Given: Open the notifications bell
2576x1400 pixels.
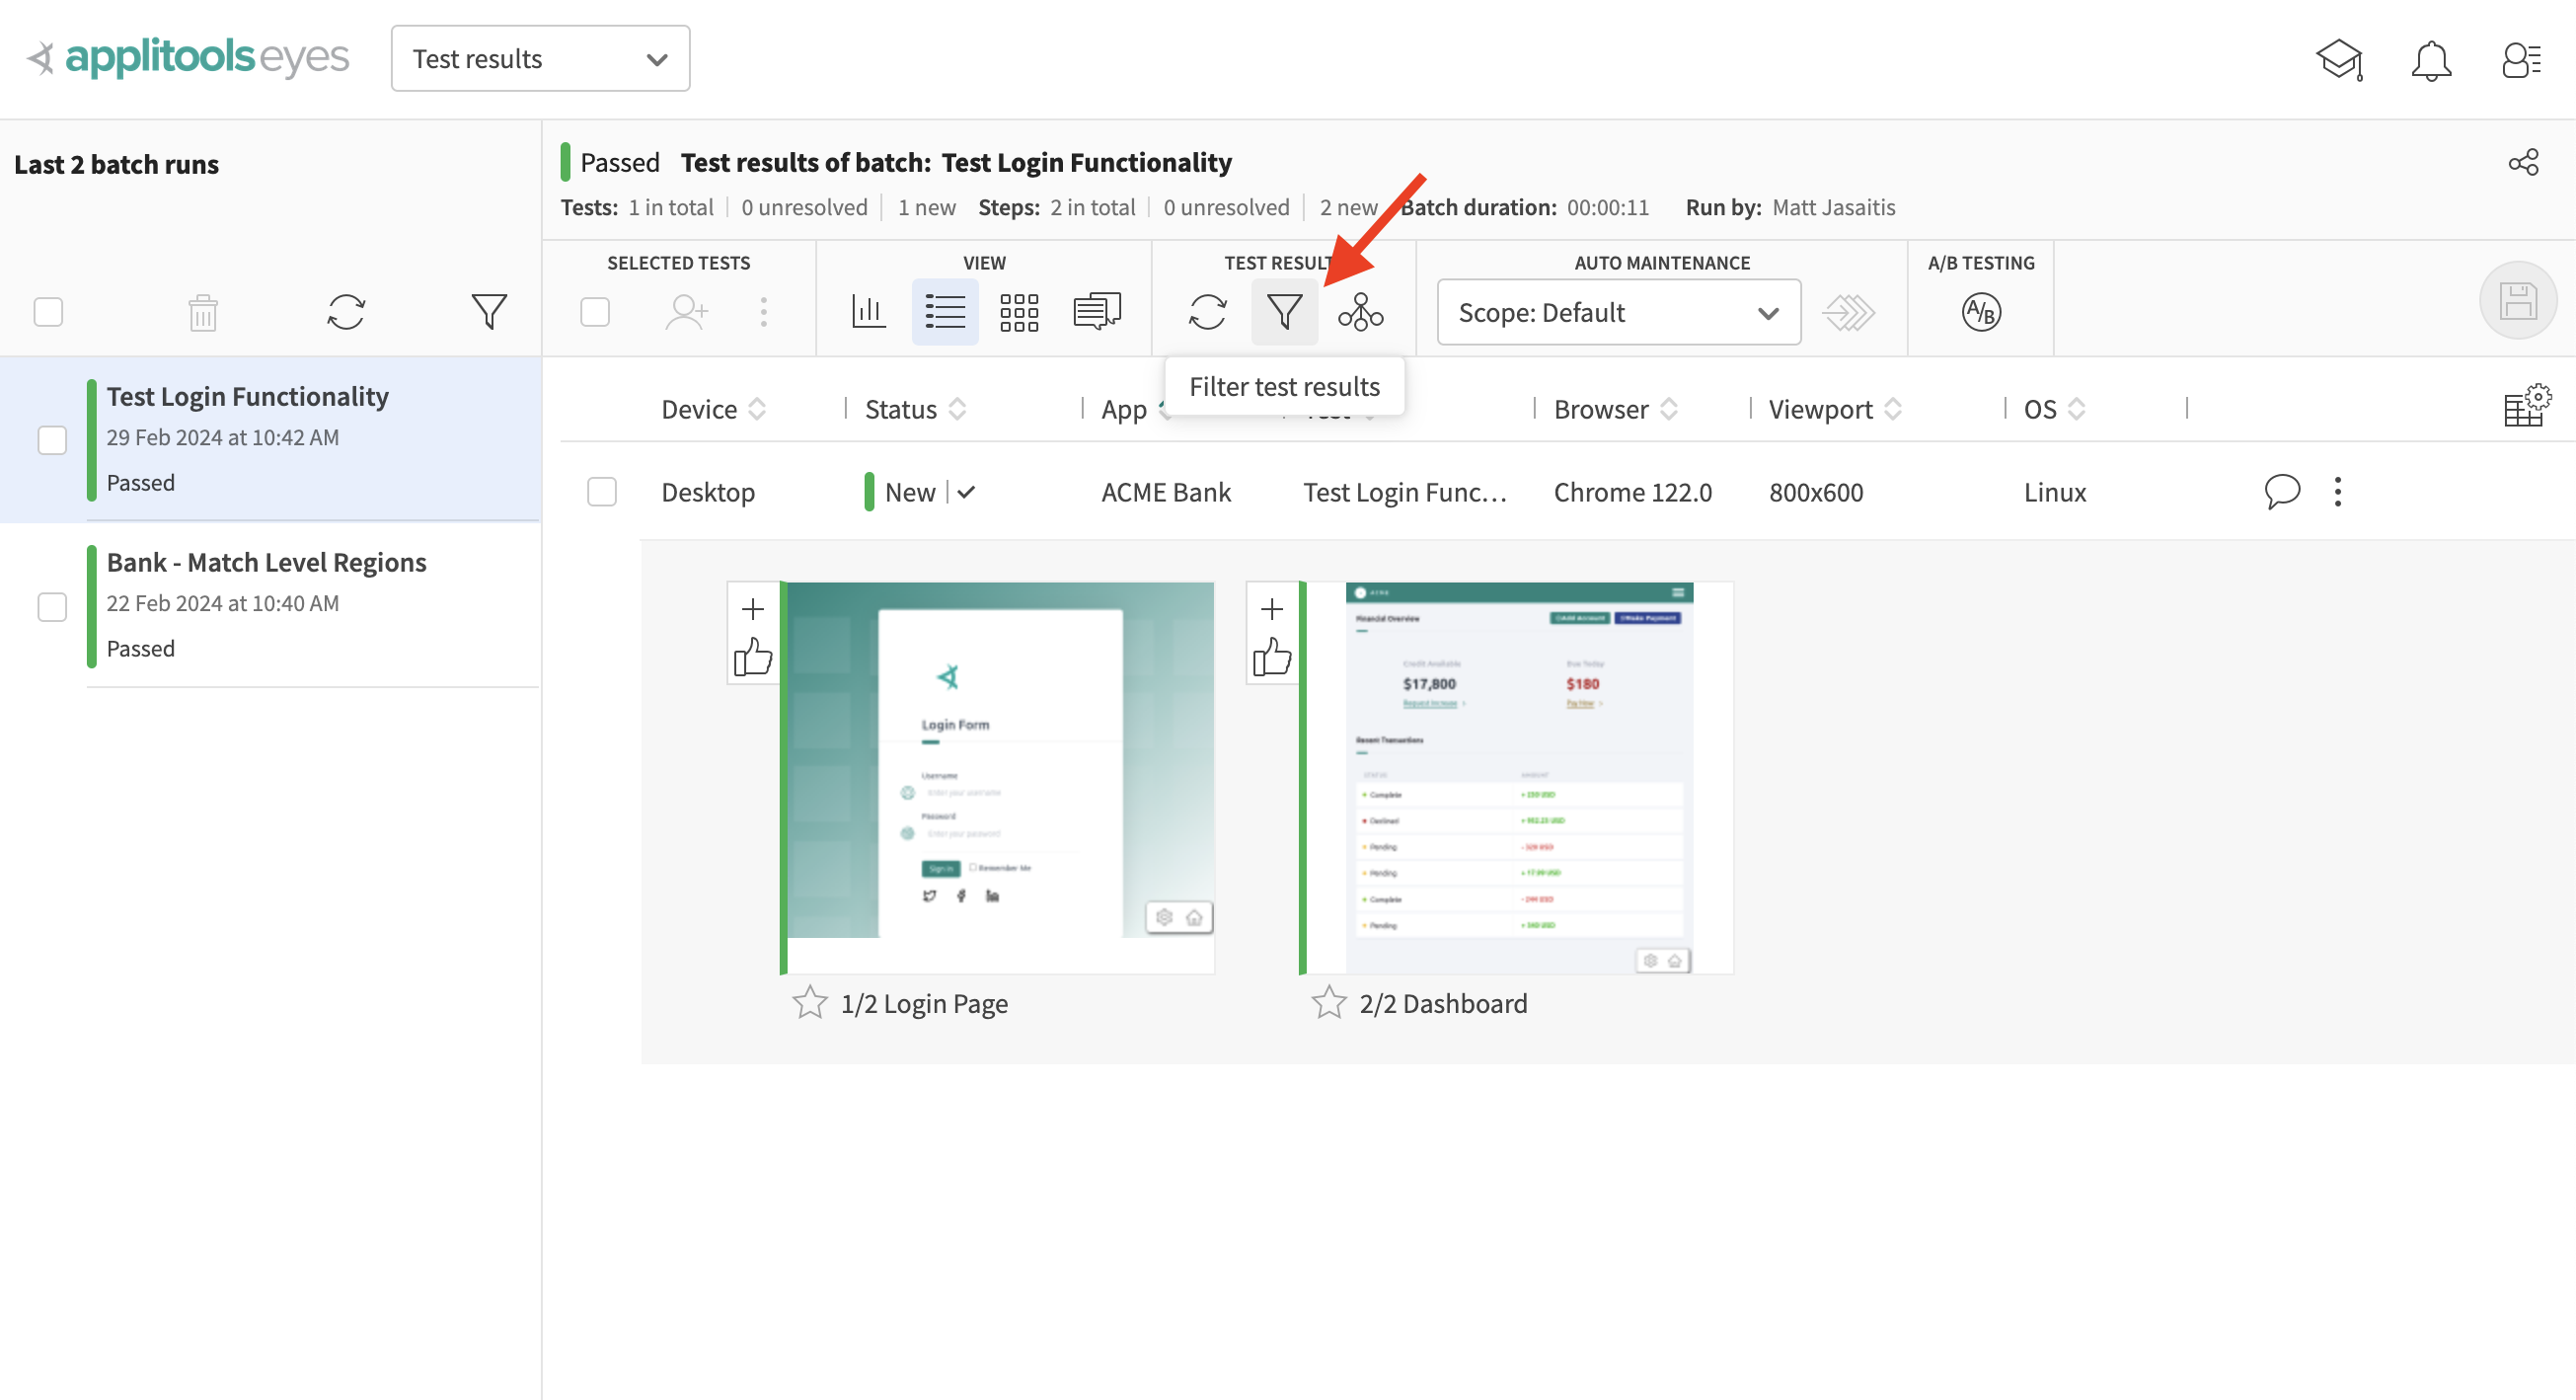Looking at the screenshot, I should tap(2431, 60).
